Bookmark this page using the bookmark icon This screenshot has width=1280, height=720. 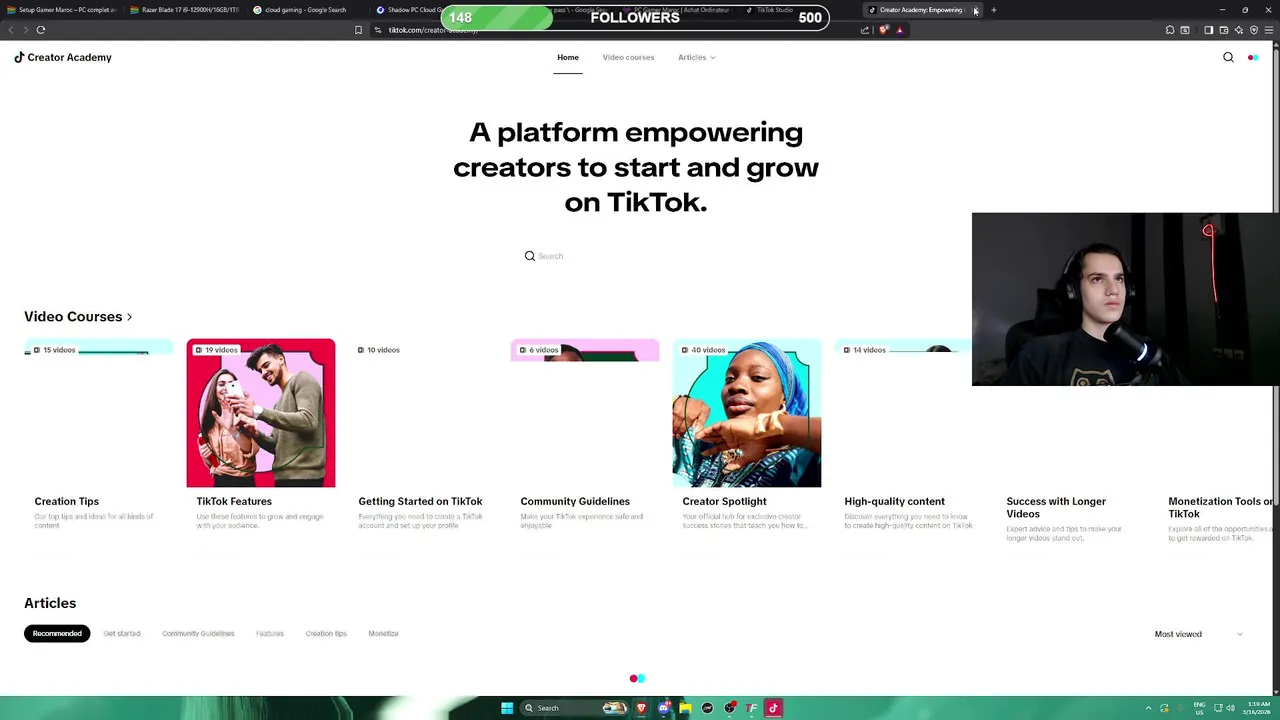coord(358,30)
